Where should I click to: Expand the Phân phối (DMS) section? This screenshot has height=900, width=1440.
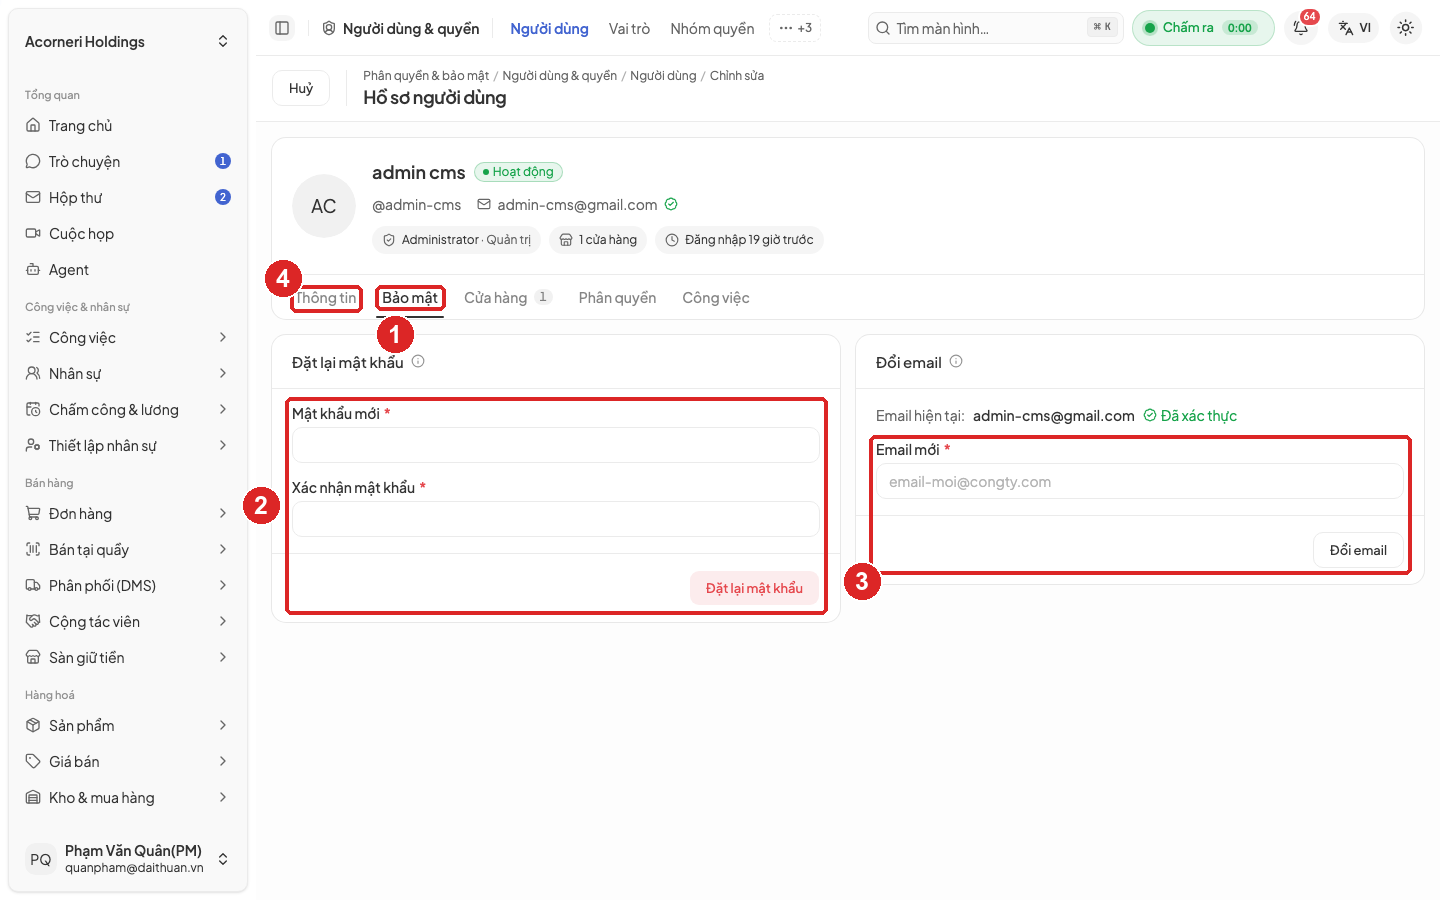click(128, 586)
